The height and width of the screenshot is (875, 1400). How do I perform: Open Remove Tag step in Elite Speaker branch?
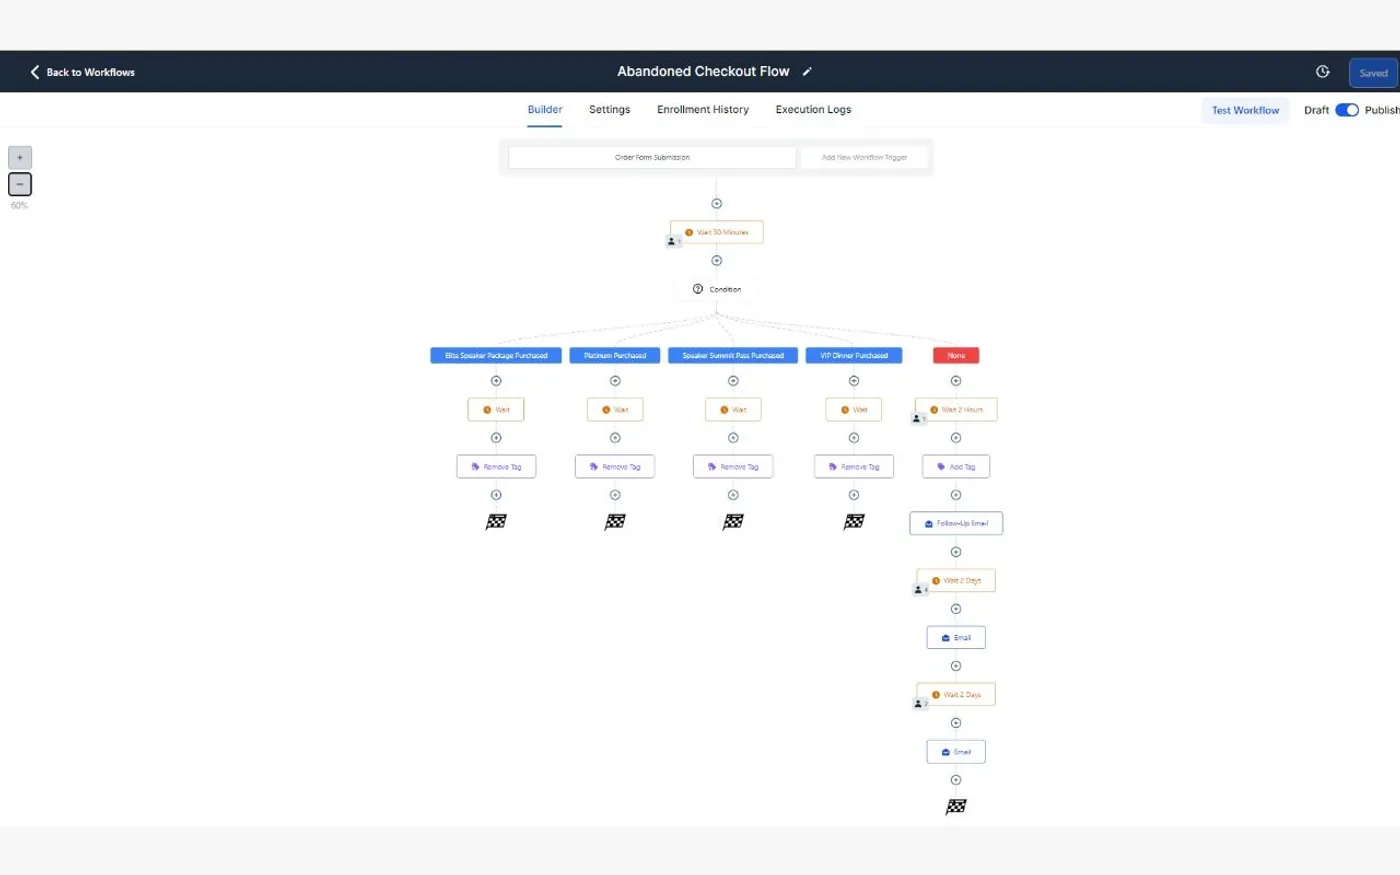[496, 466]
